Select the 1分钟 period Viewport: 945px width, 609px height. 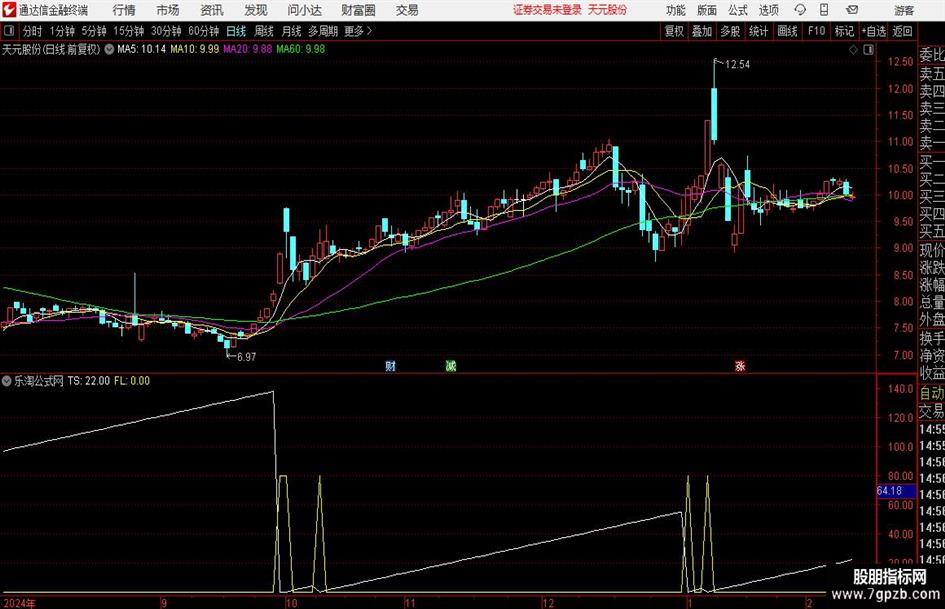tap(62, 31)
